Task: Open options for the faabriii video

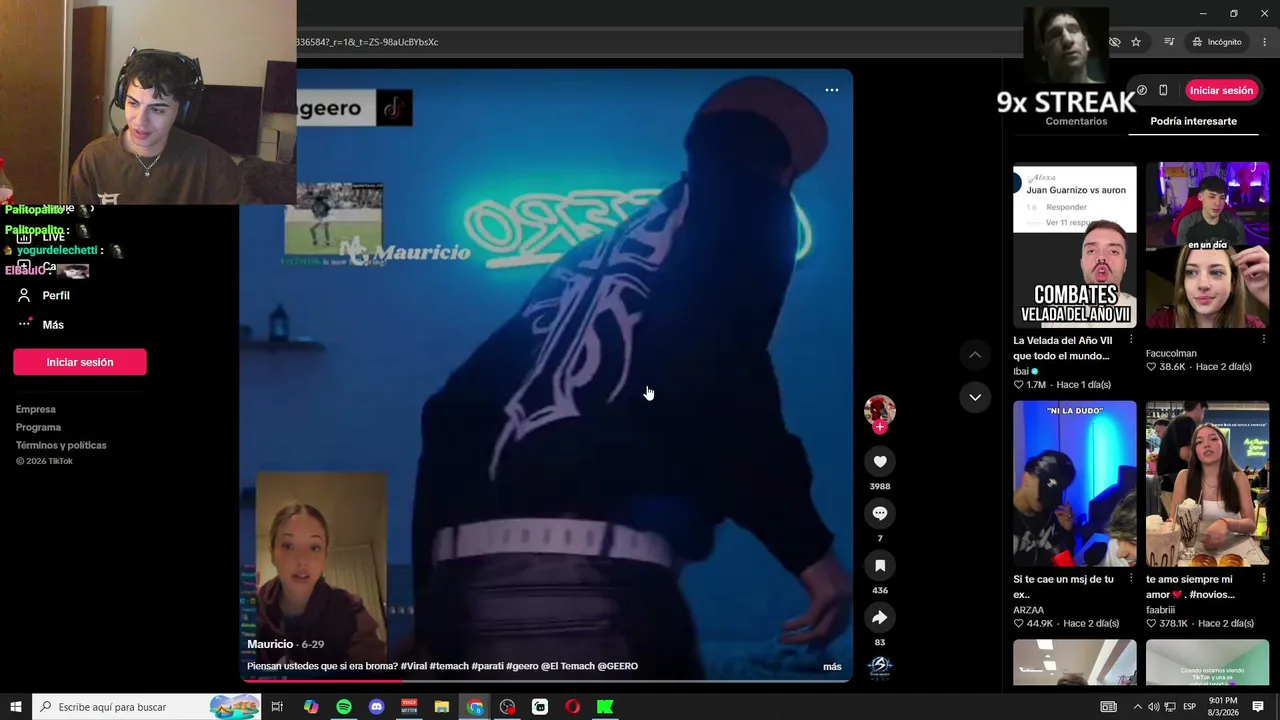Action: tap(1263, 578)
